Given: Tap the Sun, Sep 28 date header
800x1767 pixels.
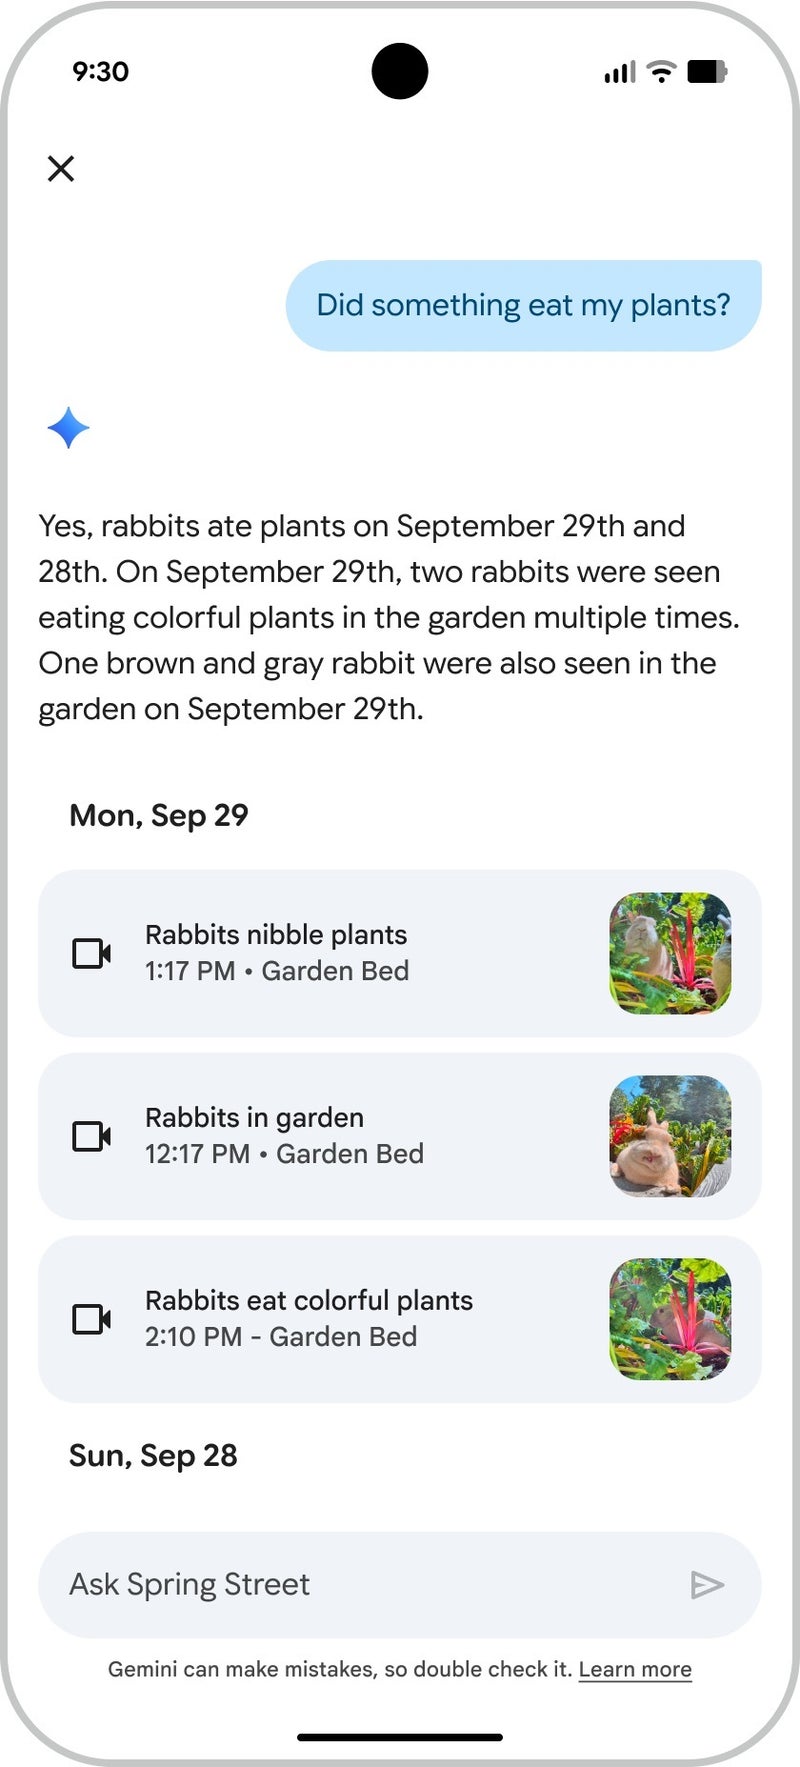Looking at the screenshot, I should pos(153,1455).
